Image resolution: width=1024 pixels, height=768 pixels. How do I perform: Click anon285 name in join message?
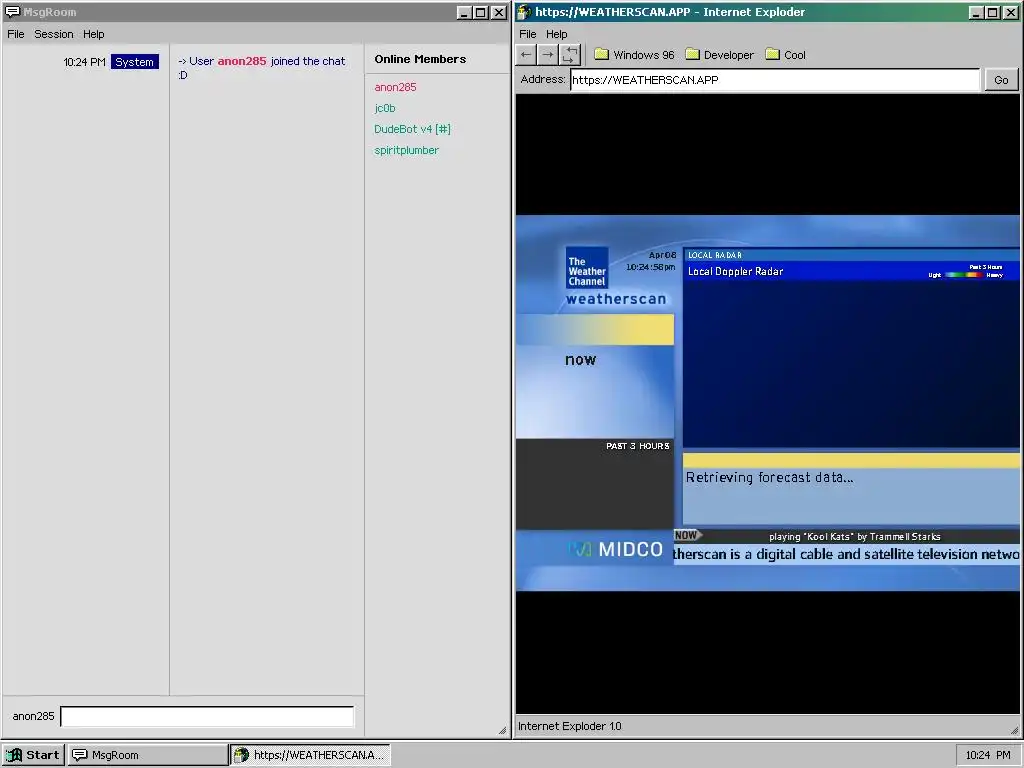coord(242,61)
